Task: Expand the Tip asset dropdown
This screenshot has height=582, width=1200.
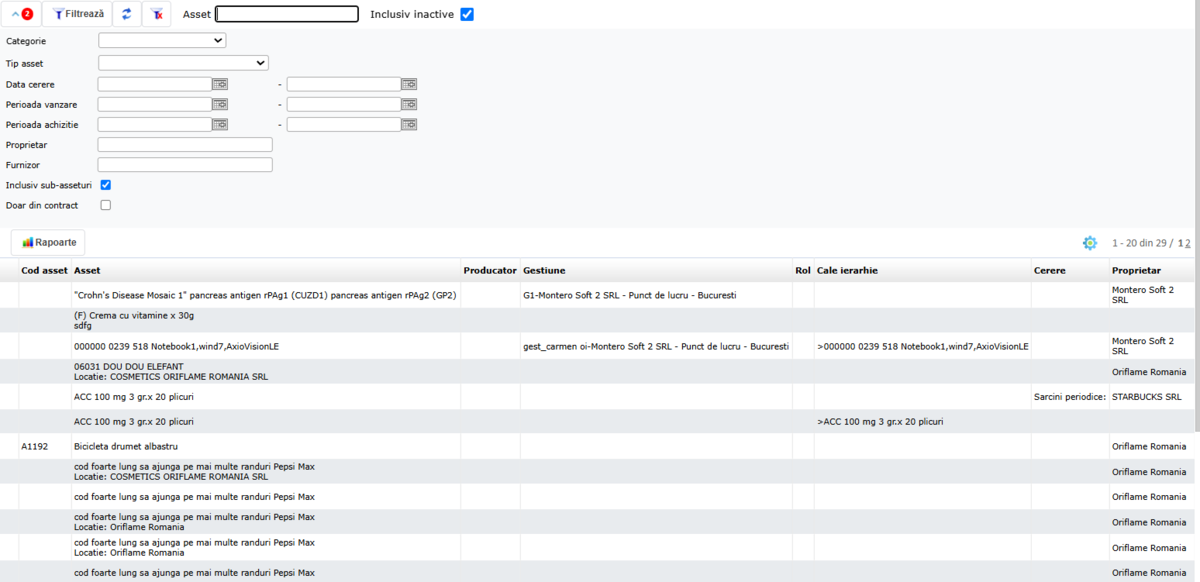Action: tap(183, 63)
